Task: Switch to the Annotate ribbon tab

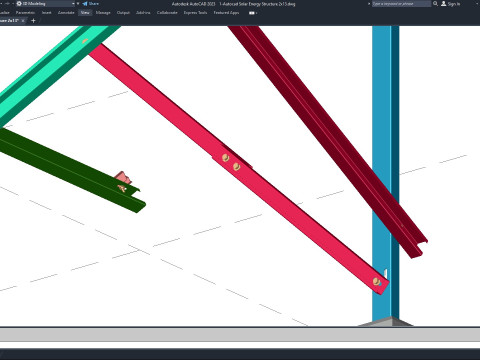Action: click(x=66, y=13)
